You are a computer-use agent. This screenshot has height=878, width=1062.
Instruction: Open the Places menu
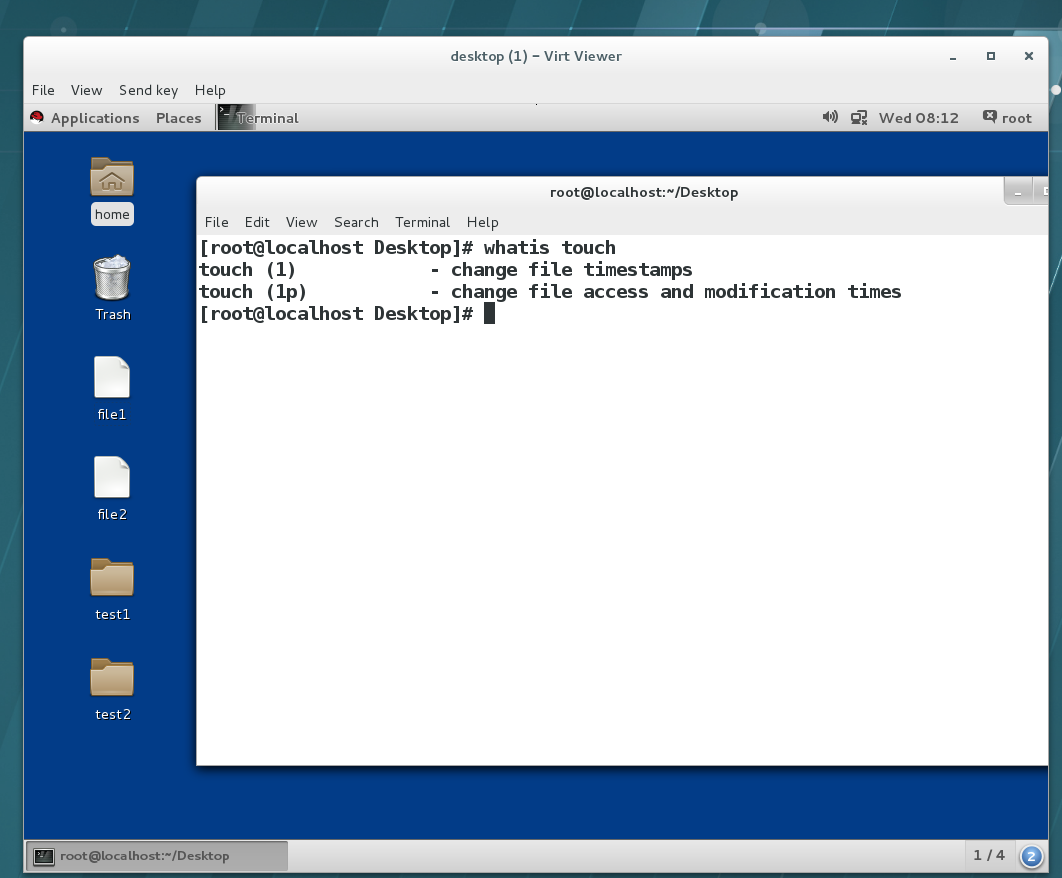(178, 118)
